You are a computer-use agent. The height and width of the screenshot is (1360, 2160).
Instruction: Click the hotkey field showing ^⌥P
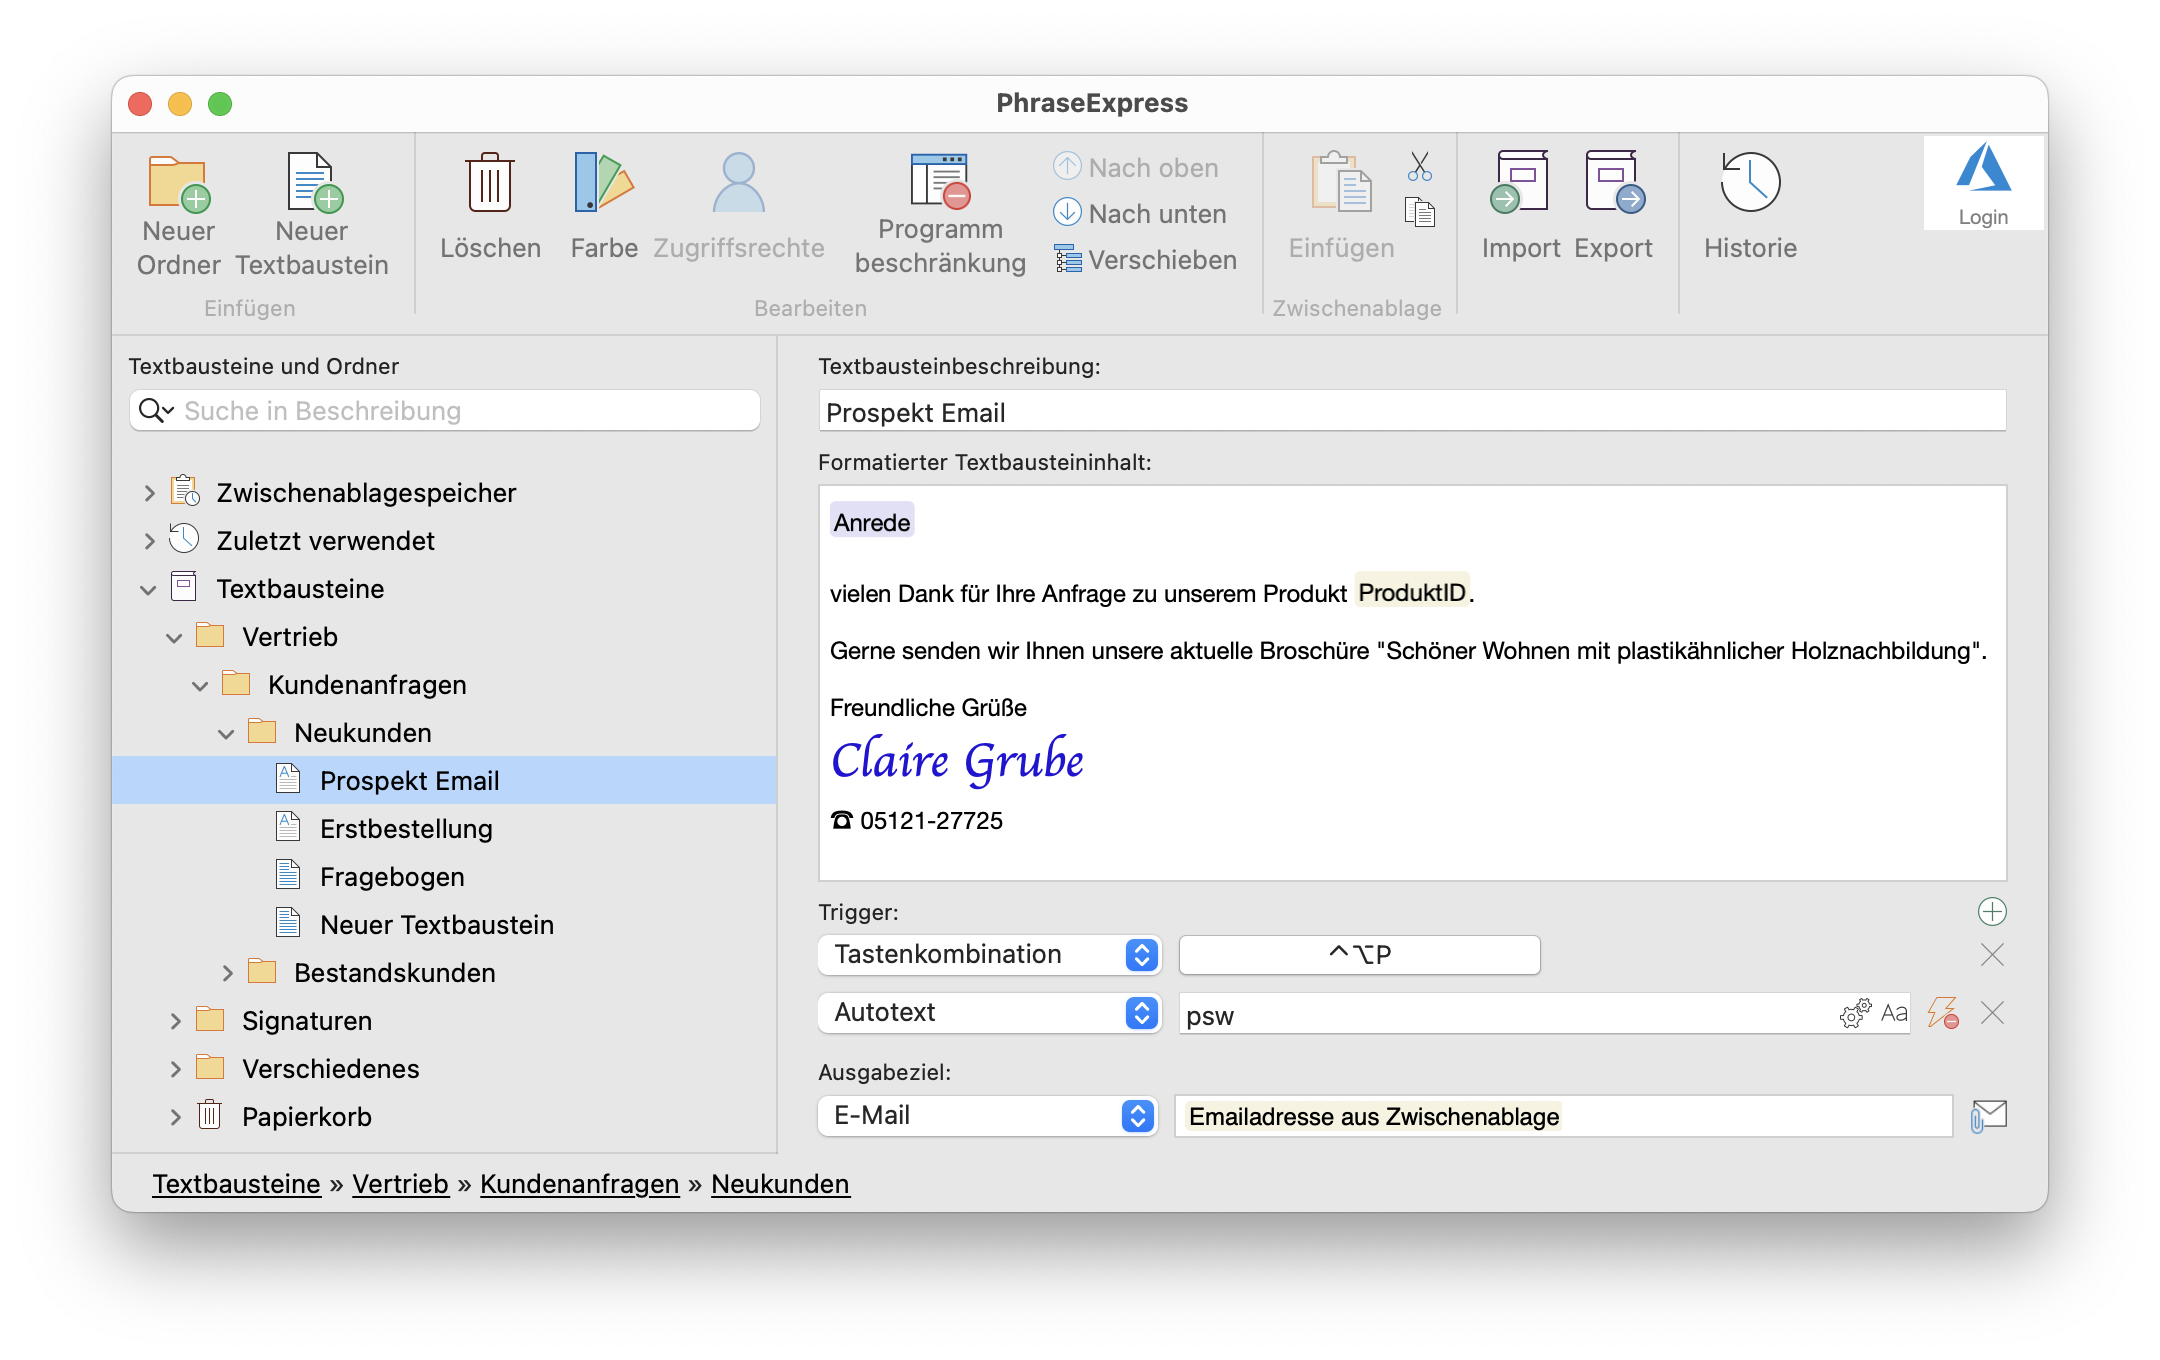click(x=1360, y=954)
